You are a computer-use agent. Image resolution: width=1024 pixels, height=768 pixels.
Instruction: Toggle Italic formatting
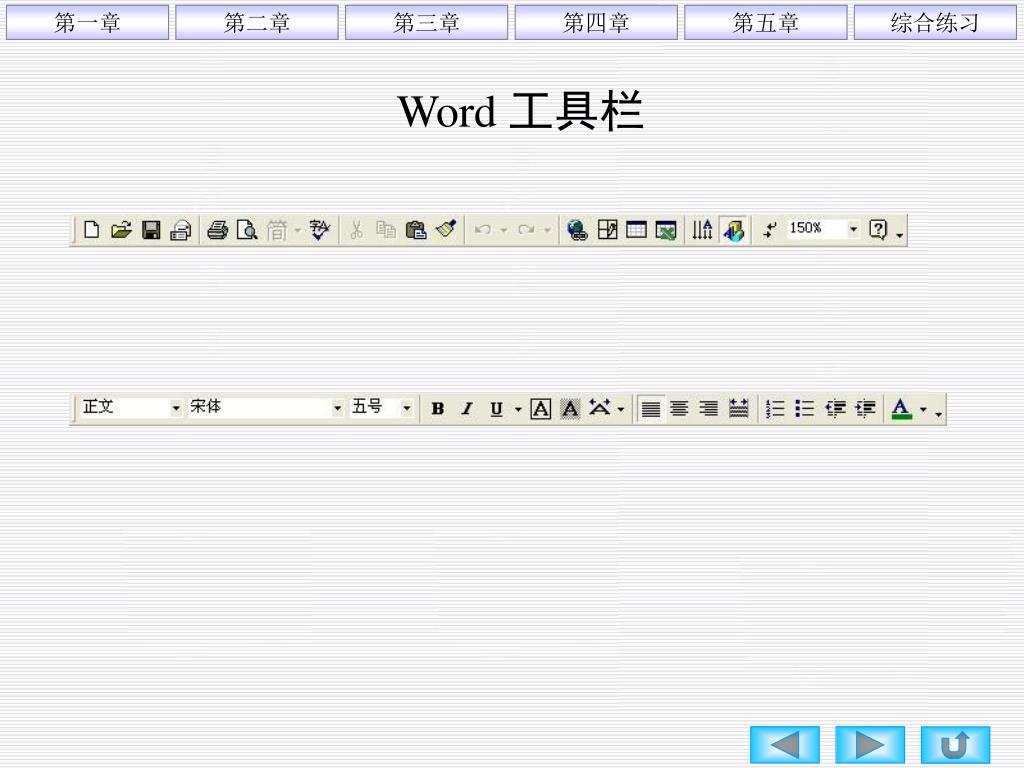pyautogui.click(x=467, y=409)
